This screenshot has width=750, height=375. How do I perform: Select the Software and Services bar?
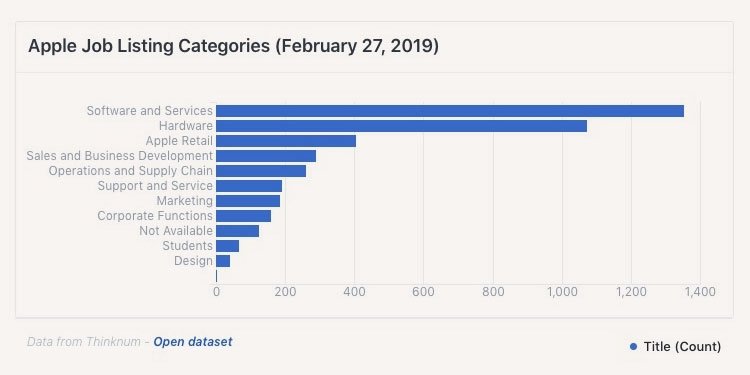tap(450, 111)
